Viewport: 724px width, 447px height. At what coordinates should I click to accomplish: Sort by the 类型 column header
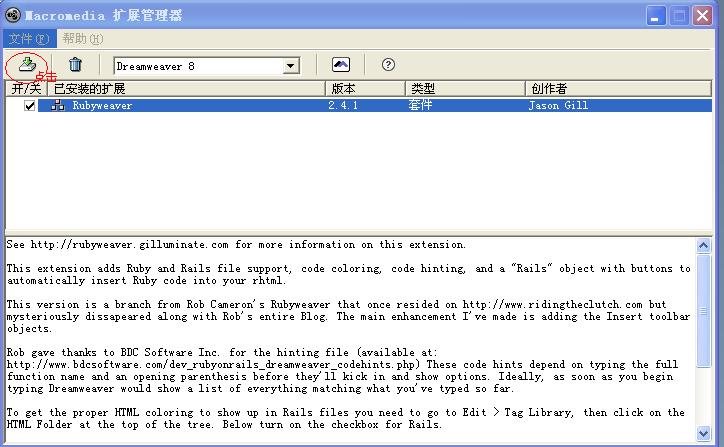(465, 89)
